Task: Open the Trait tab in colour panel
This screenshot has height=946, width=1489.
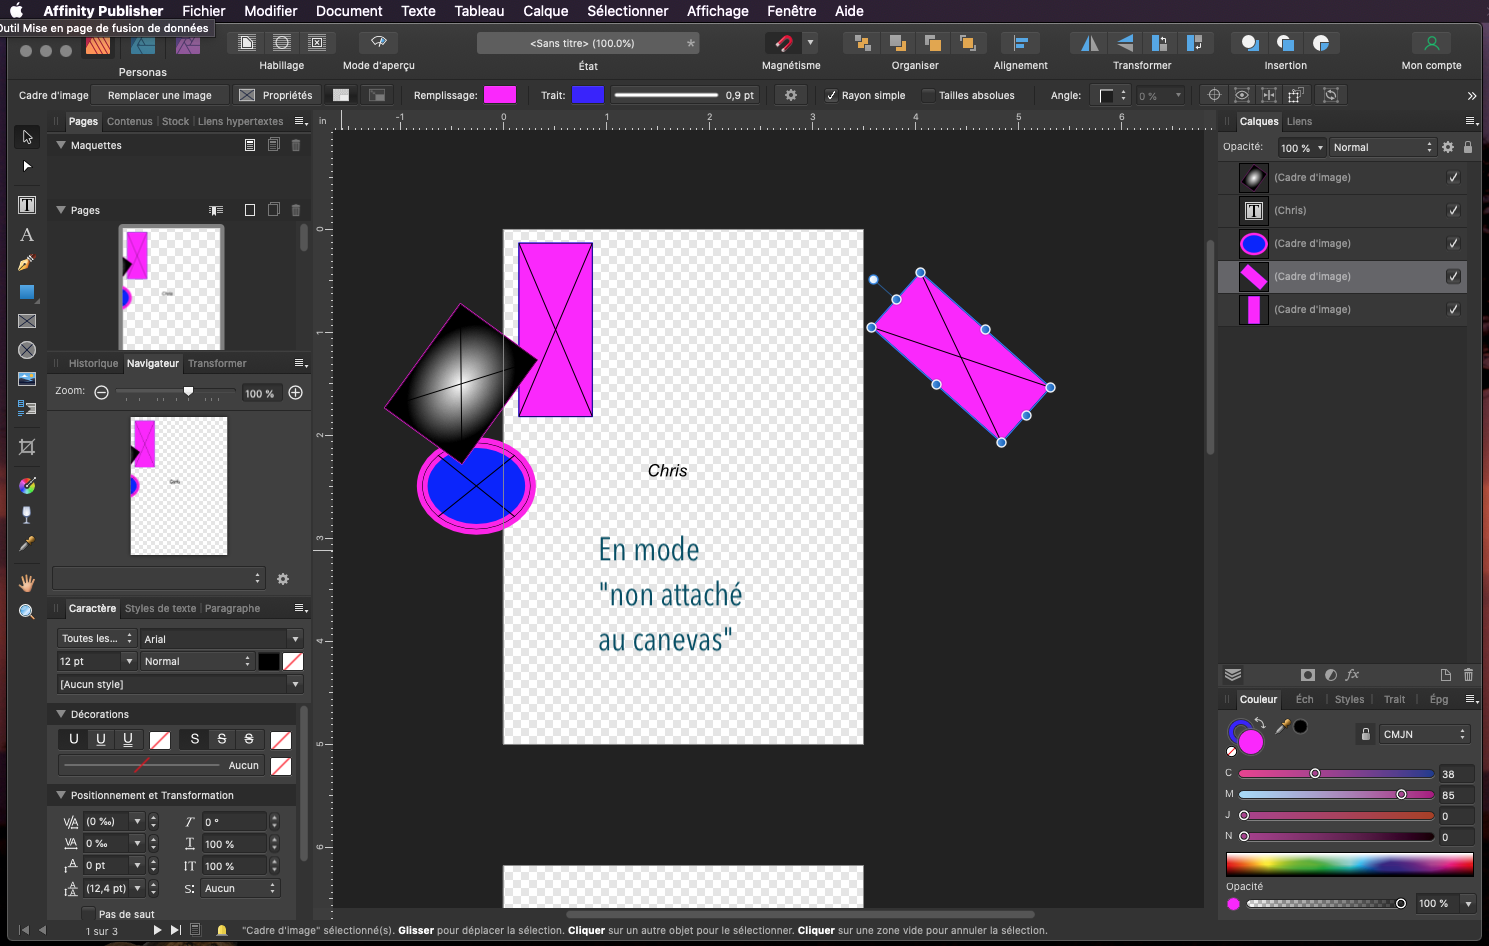Action: pos(1394,699)
